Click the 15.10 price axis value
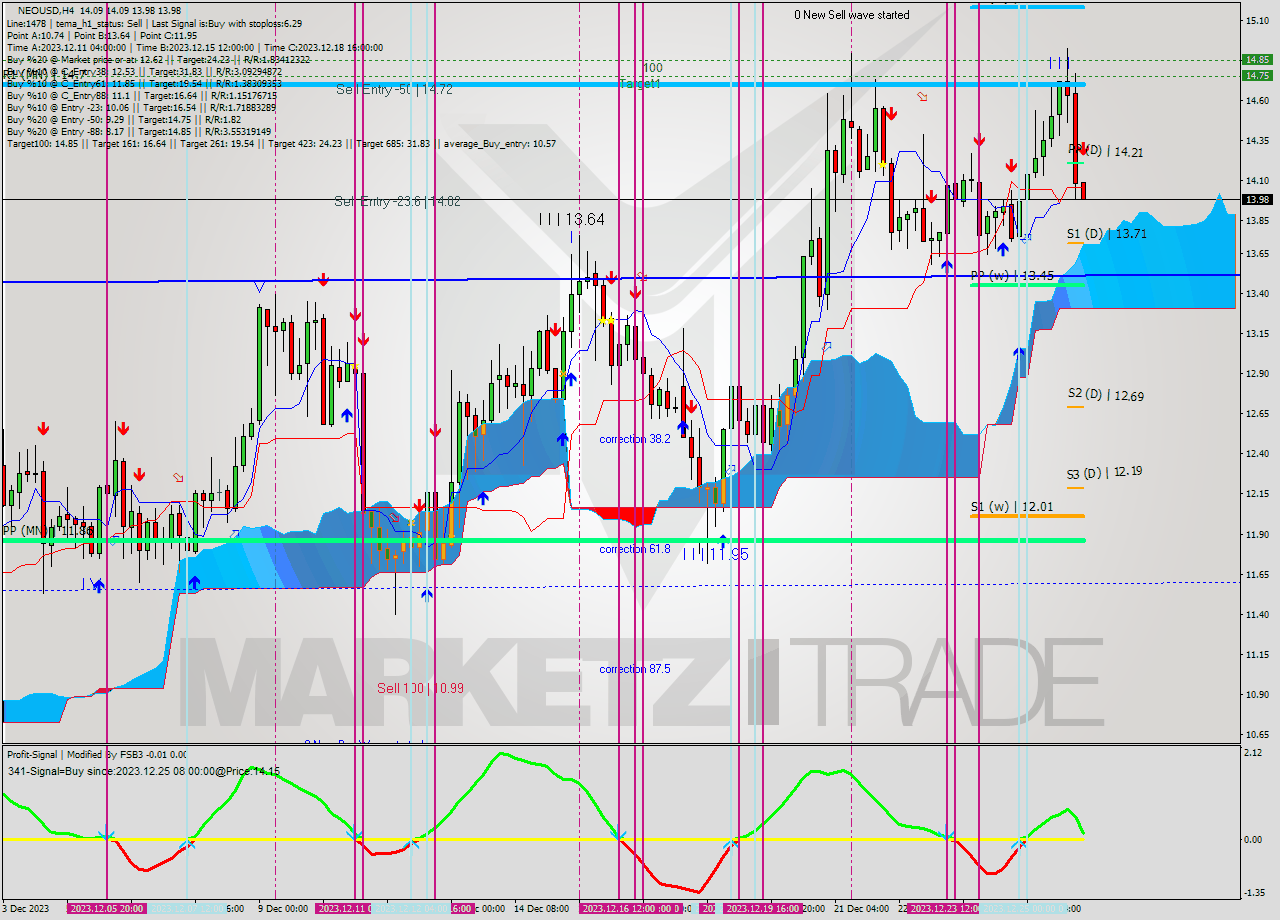The width and height of the screenshot is (1280, 920). point(1257,20)
